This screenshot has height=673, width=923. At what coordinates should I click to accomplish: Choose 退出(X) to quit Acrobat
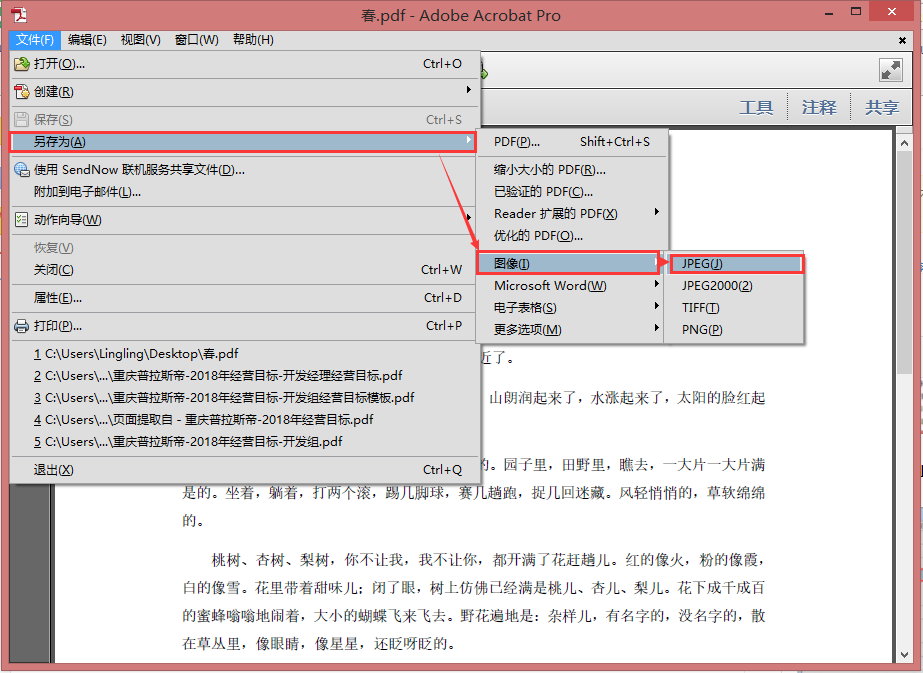(x=245, y=470)
